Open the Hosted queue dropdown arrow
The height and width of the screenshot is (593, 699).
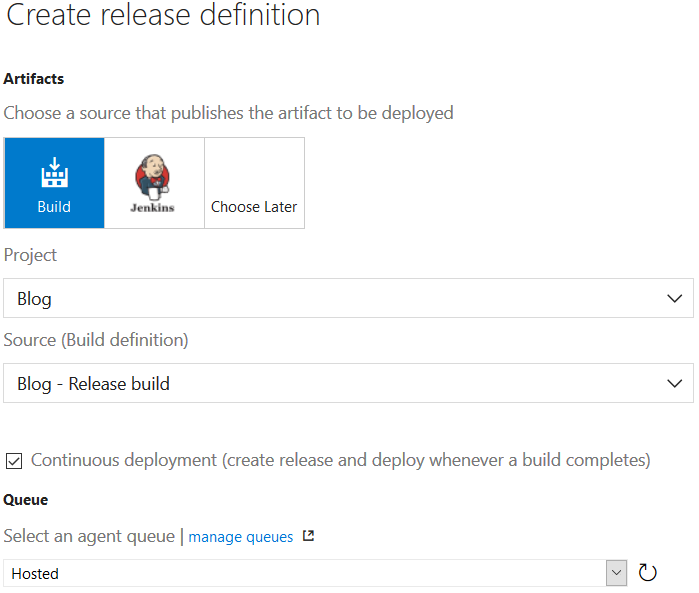(617, 573)
